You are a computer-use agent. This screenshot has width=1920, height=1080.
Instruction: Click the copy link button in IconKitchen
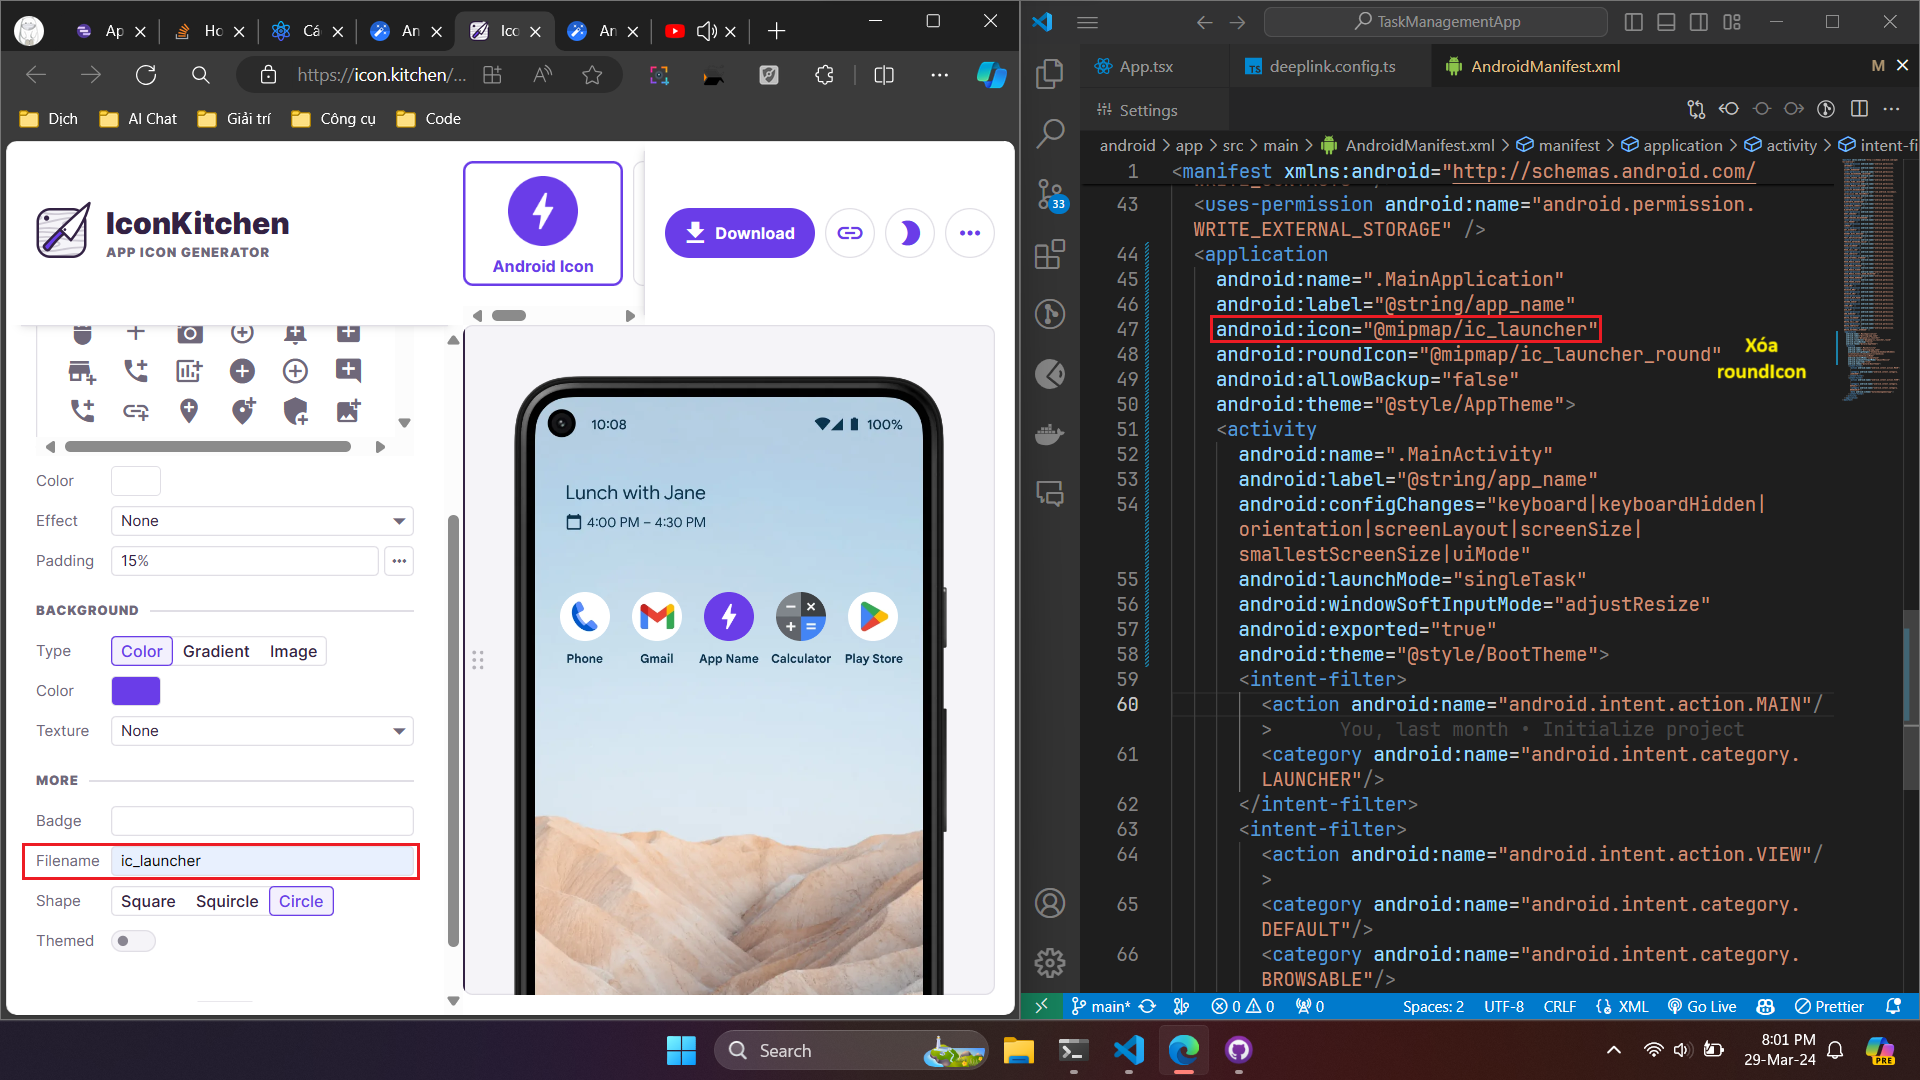[x=850, y=233]
